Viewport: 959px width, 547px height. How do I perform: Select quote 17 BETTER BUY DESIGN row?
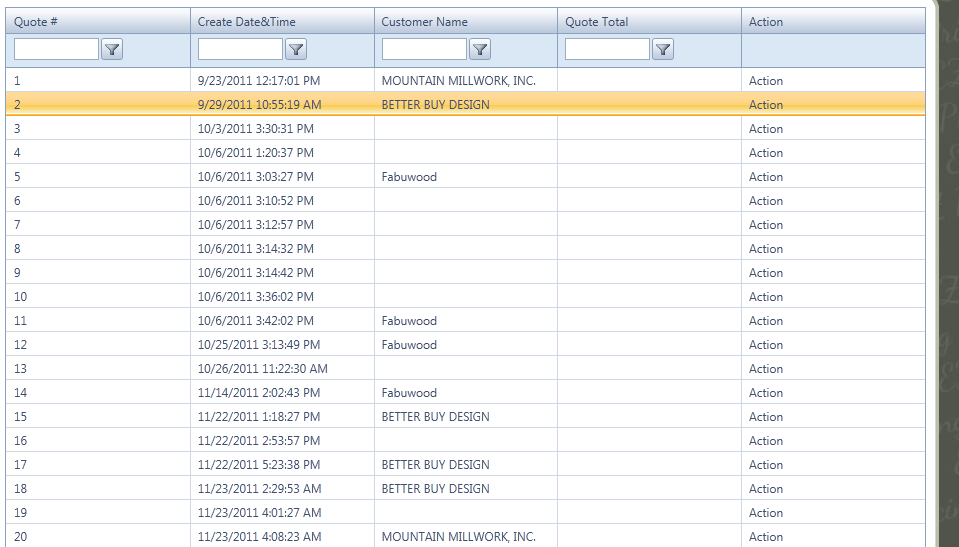(435, 465)
